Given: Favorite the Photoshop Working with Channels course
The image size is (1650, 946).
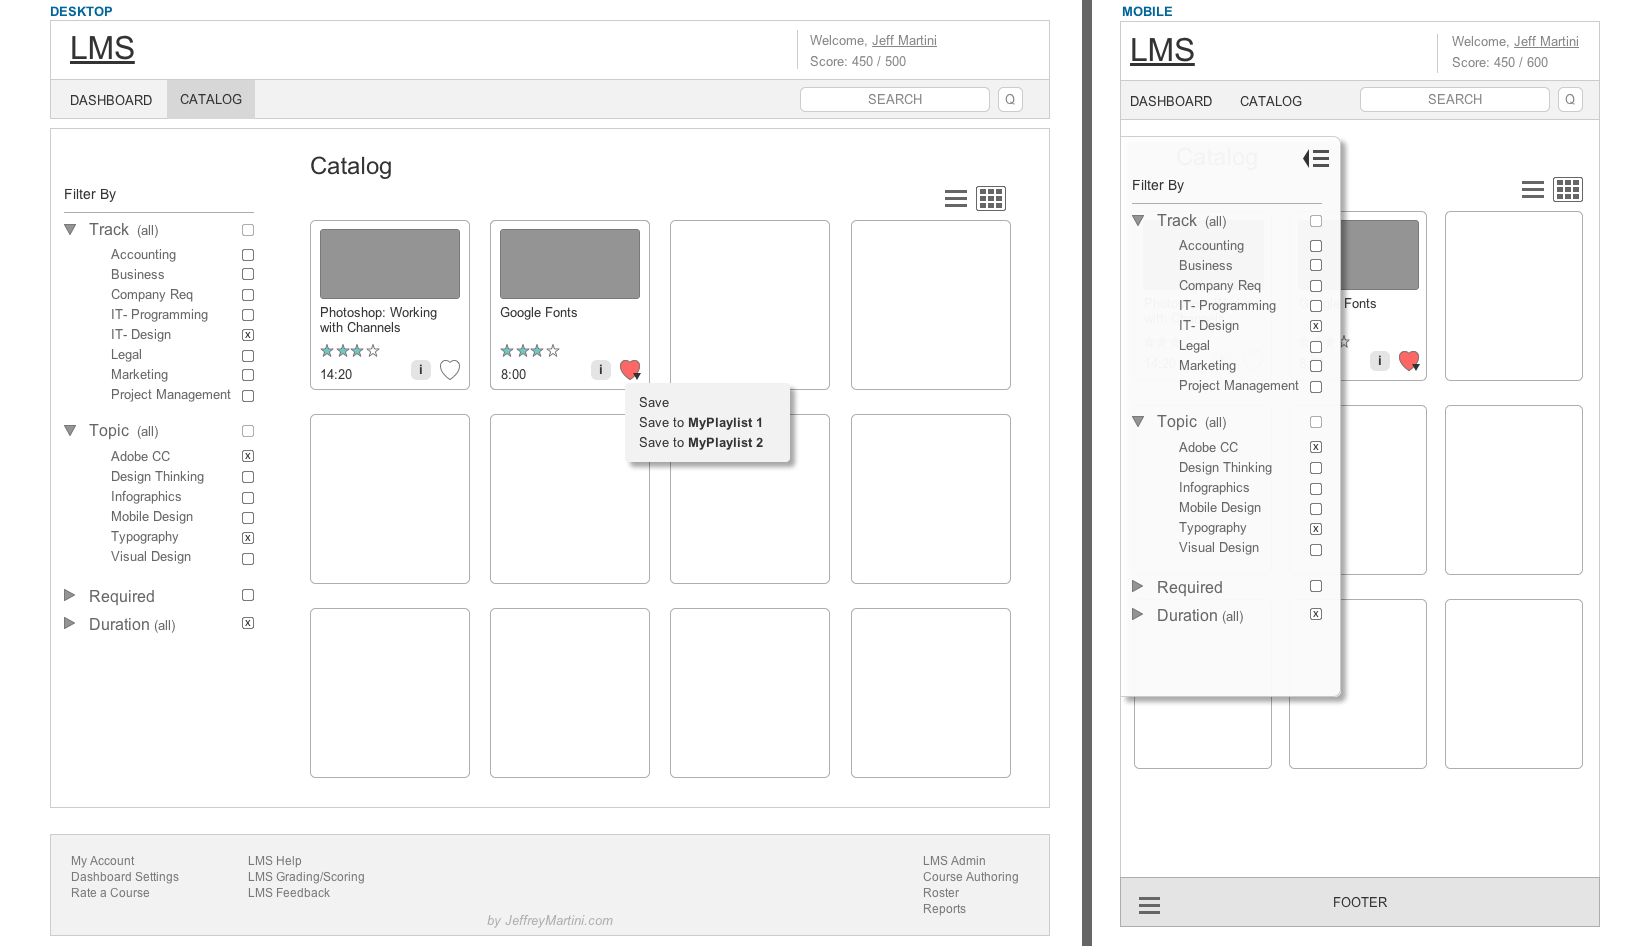Looking at the screenshot, I should coord(450,370).
